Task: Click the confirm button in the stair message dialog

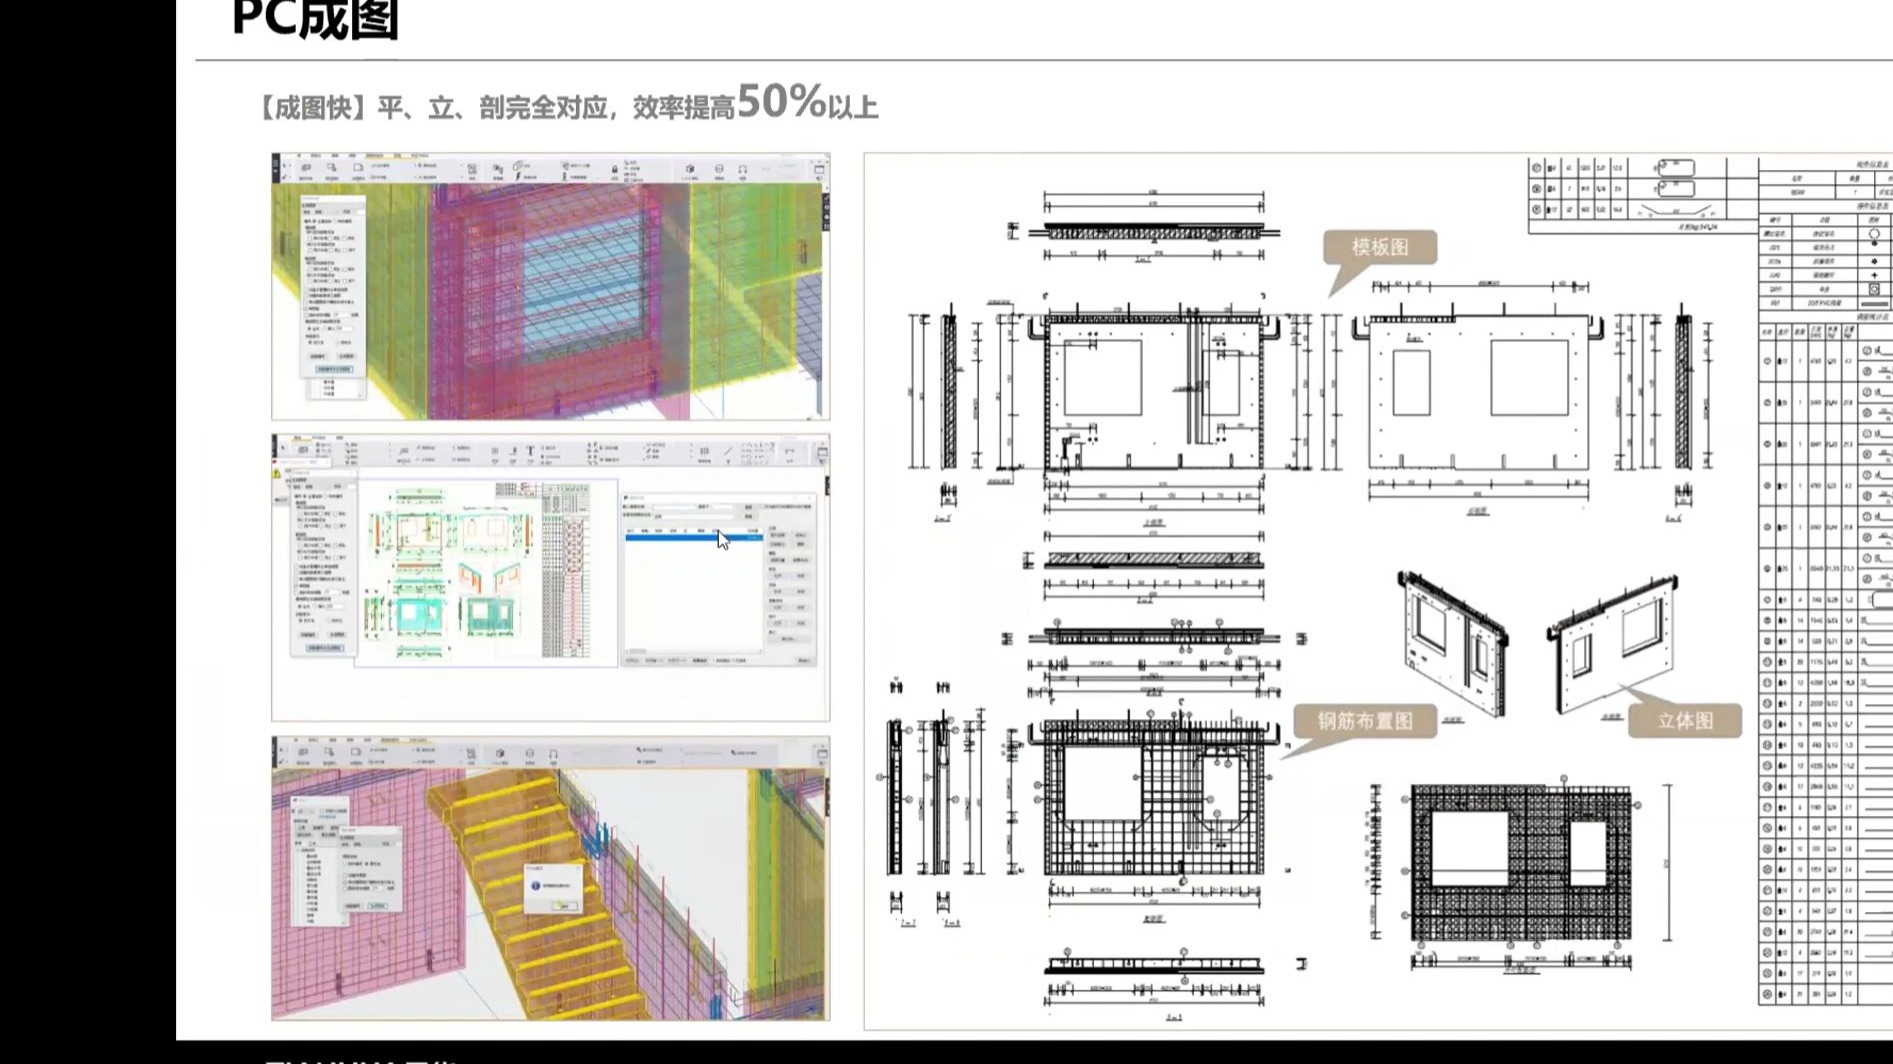Action: click(x=564, y=906)
